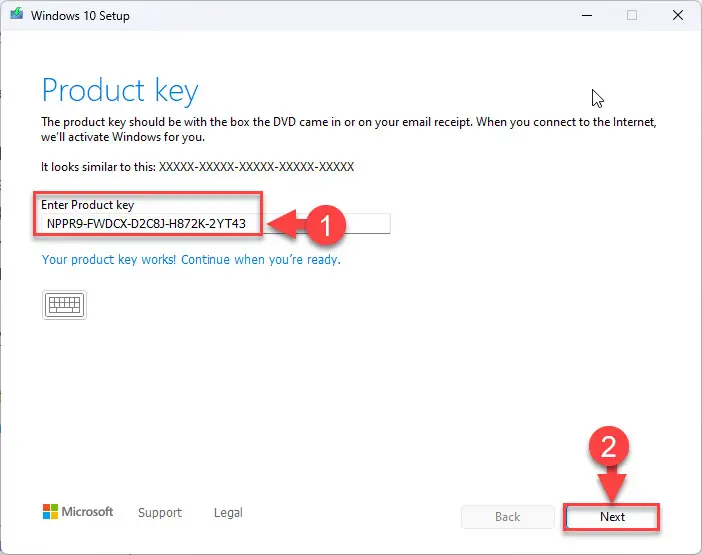Click the 'Windows 10 Setup' title text
This screenshot has width=702, height=555.
(x=80, y=16)
